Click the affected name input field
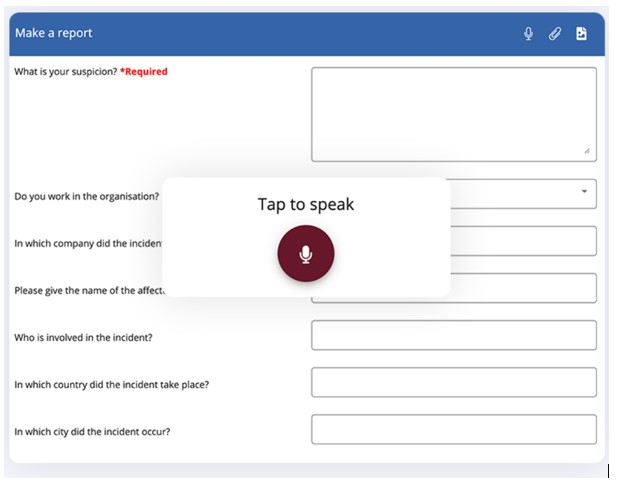Viewport: 622px width, 490px height. click(x=522, y=288)
